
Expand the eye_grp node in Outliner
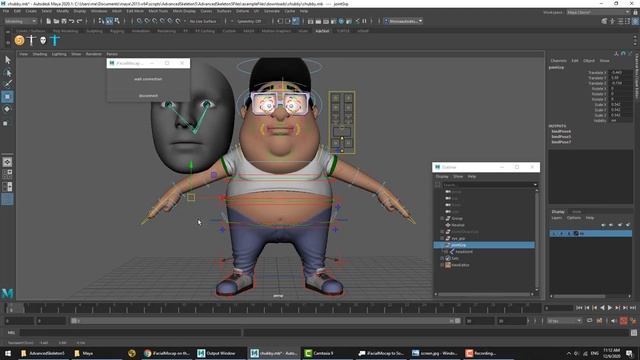[x=442, y=238]
